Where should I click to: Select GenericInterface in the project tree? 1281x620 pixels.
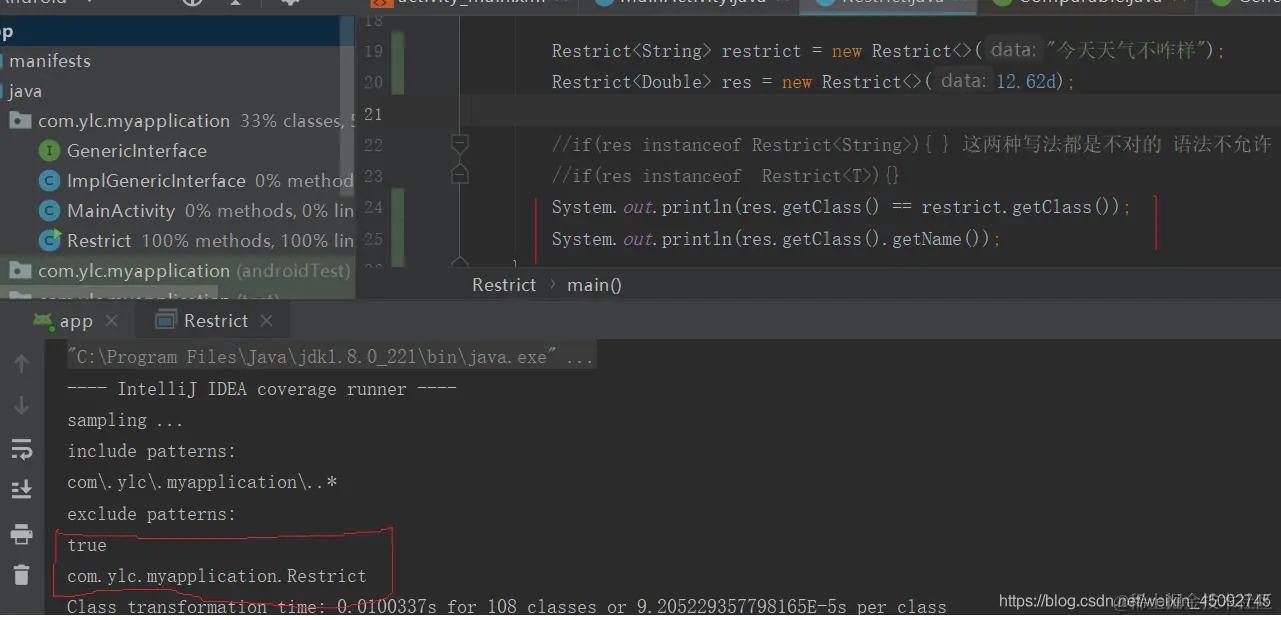137,151
